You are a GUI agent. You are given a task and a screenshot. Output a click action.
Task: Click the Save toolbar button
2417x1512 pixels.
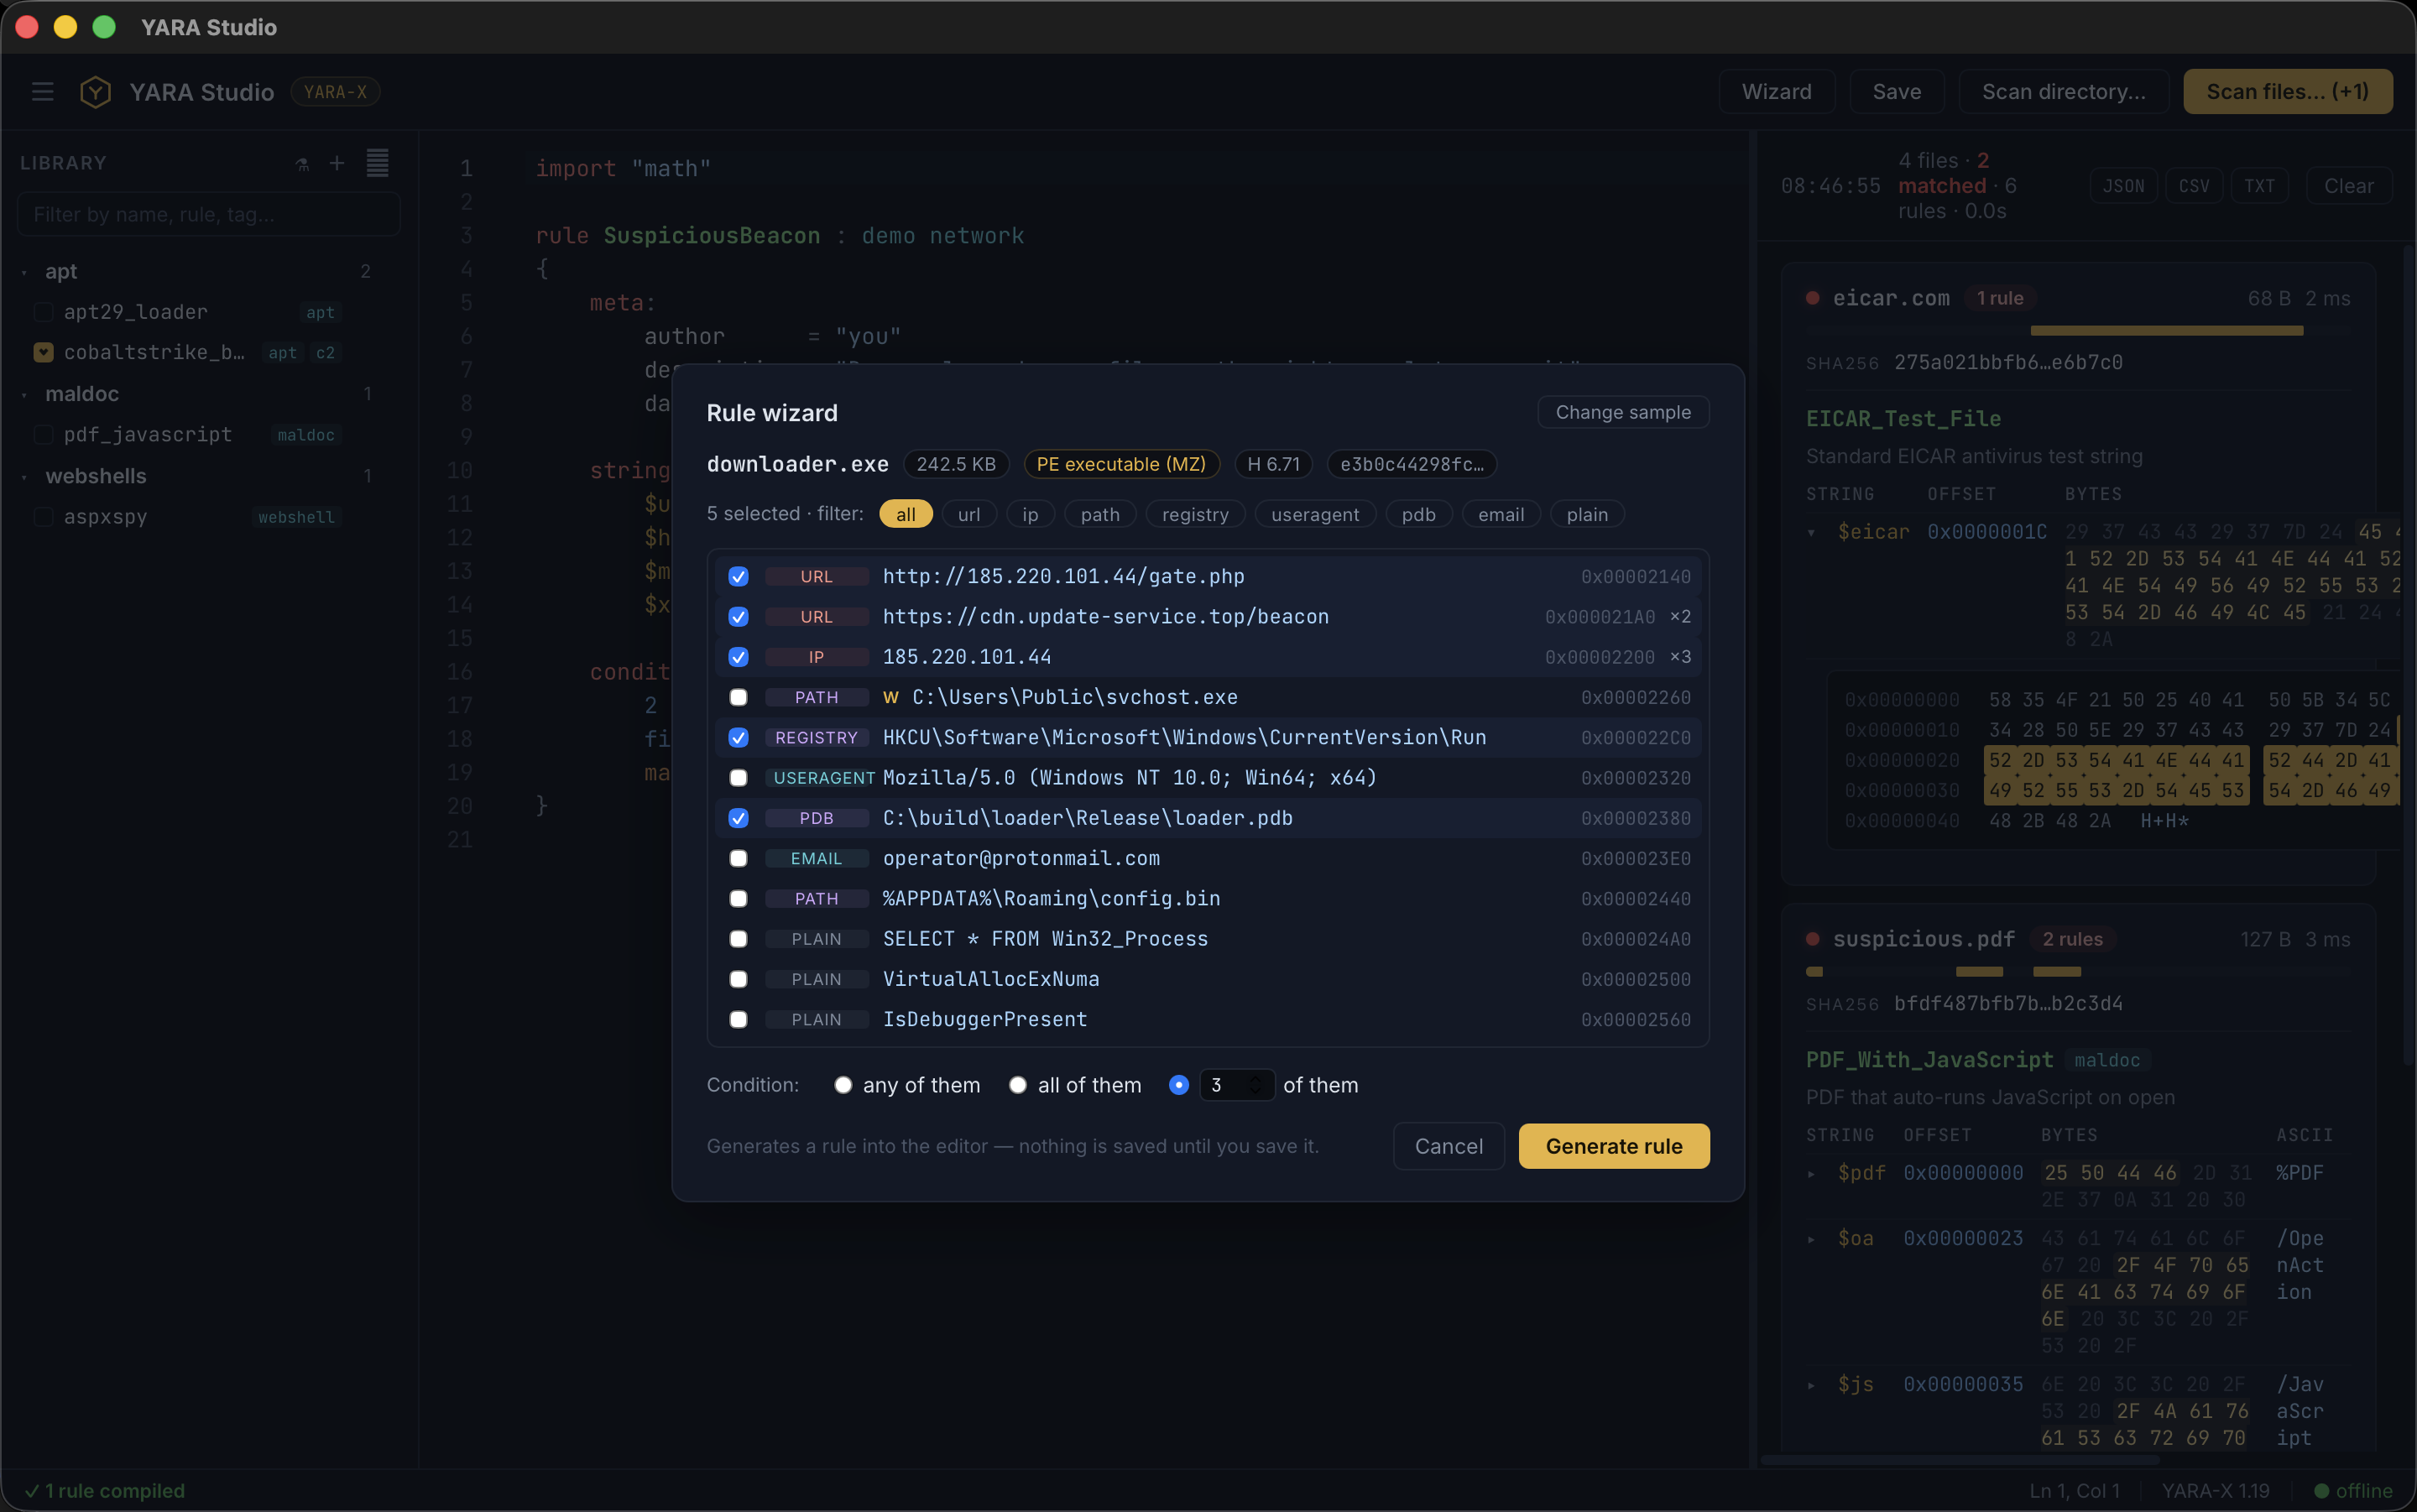coord(1896,92)
